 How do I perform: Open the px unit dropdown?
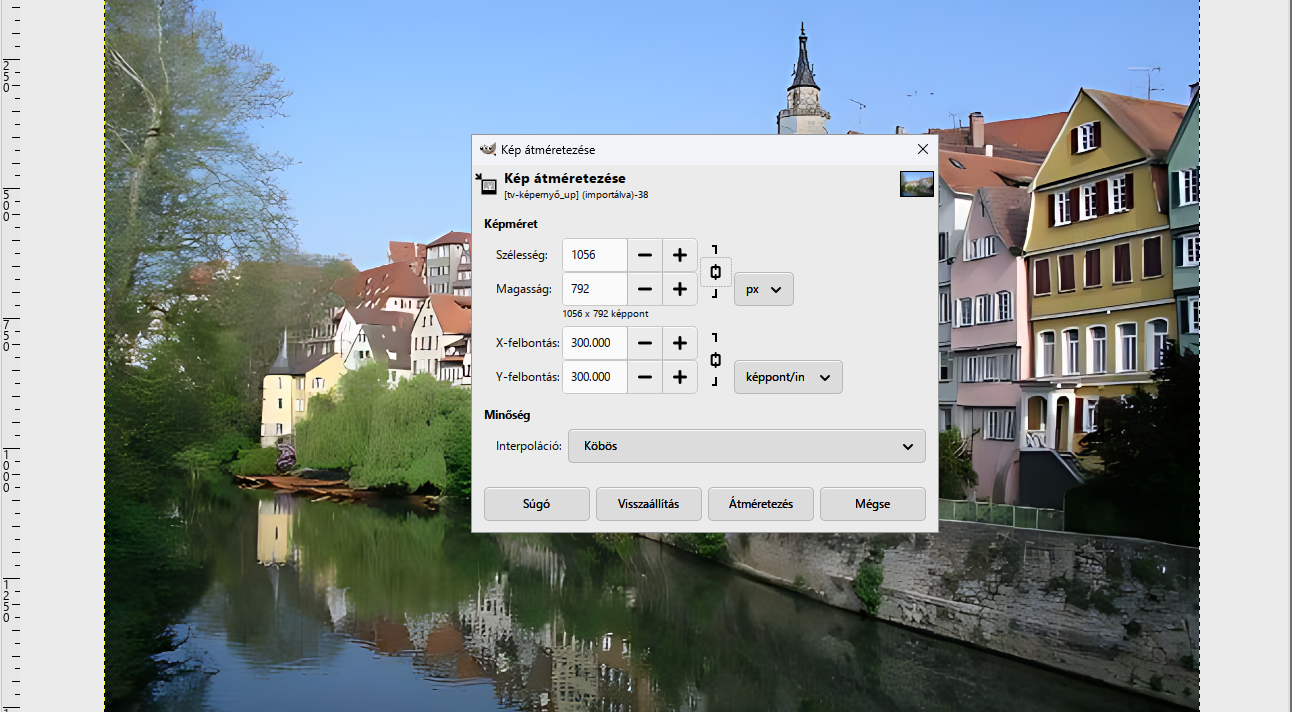click(x=764, y=289)
